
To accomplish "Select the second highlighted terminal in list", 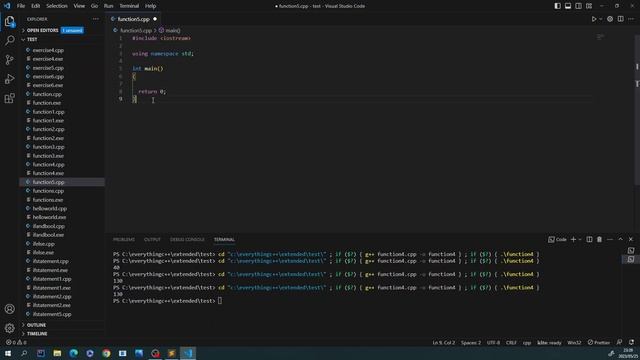I will pyautogui.click(x=631, y=259).
